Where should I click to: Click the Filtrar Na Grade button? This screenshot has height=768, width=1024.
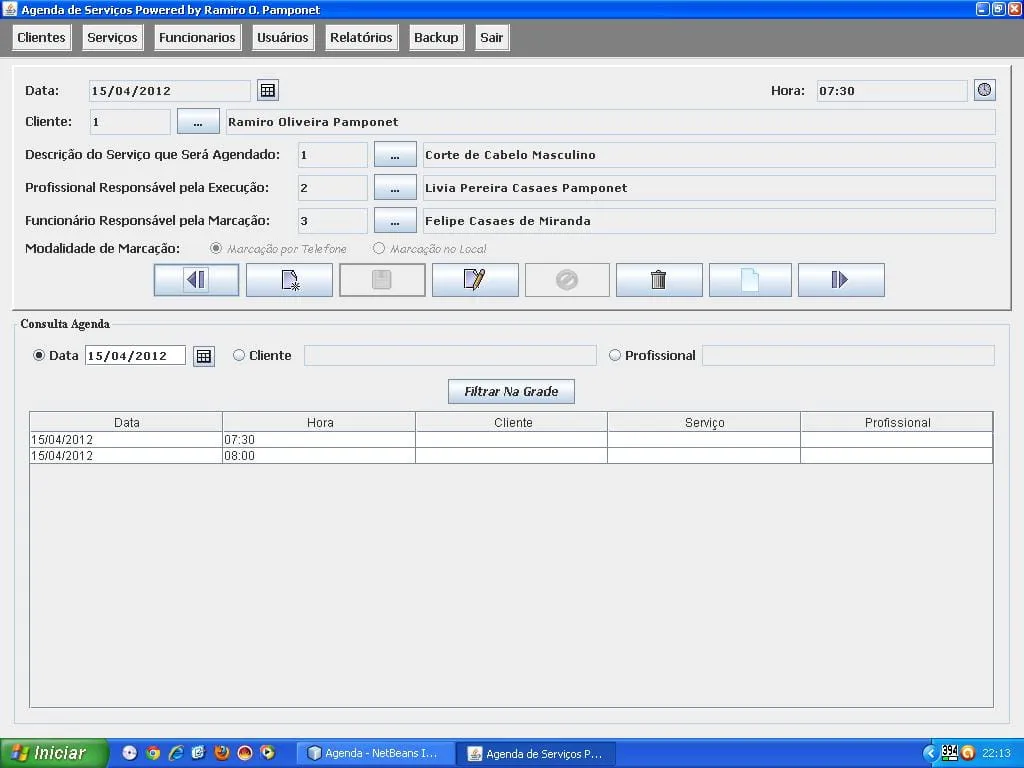coord(511,391)
